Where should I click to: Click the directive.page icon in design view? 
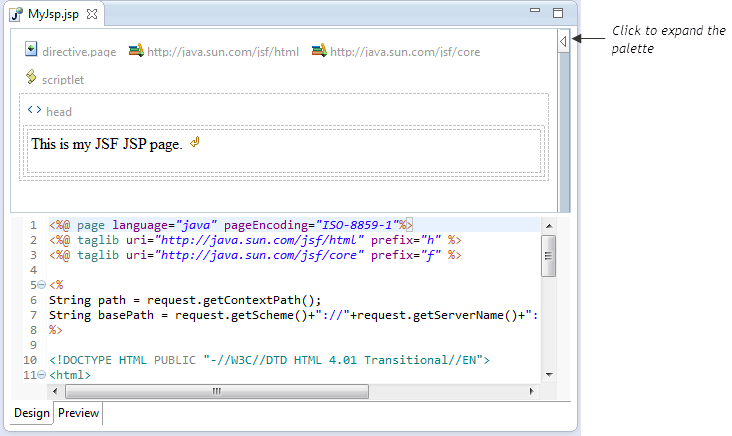pyautogui.click(x=31, y=50)
